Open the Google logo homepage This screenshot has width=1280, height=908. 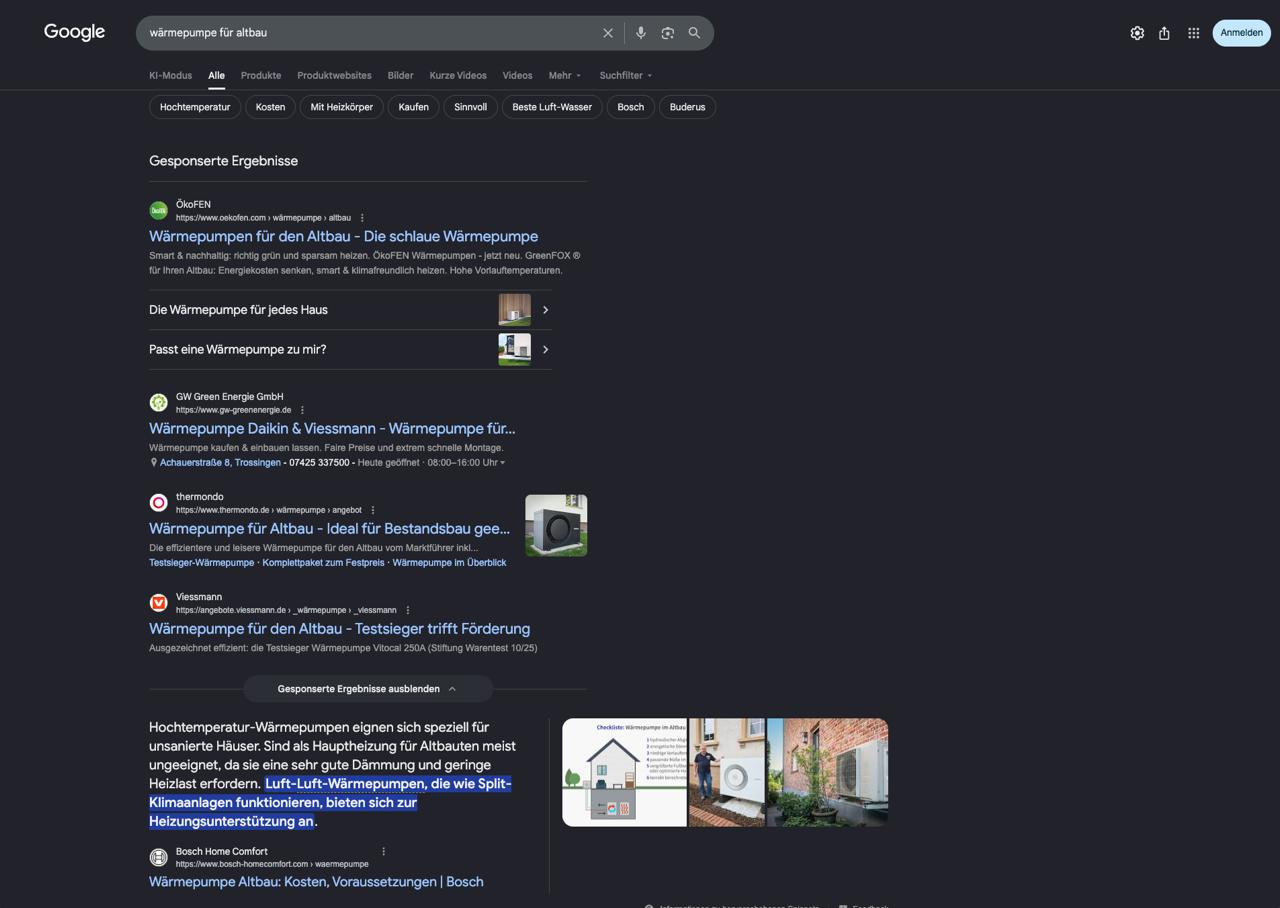74,32
